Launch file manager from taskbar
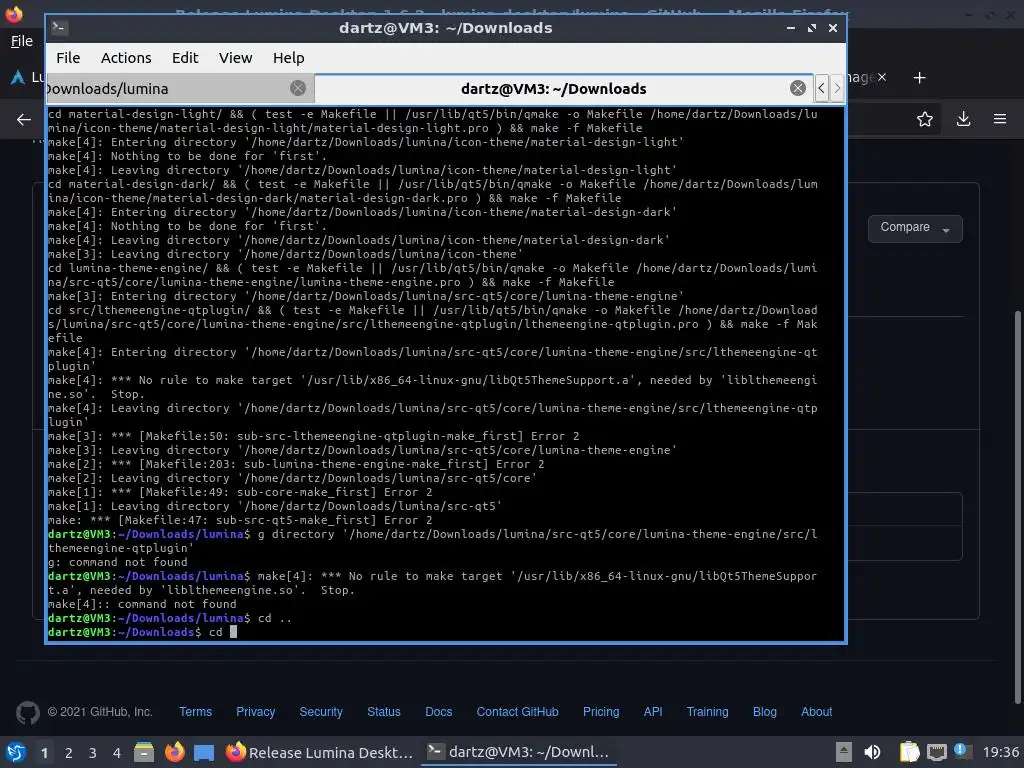The height and width of the screenshot is (768, 1024). (x=144, y=752)
